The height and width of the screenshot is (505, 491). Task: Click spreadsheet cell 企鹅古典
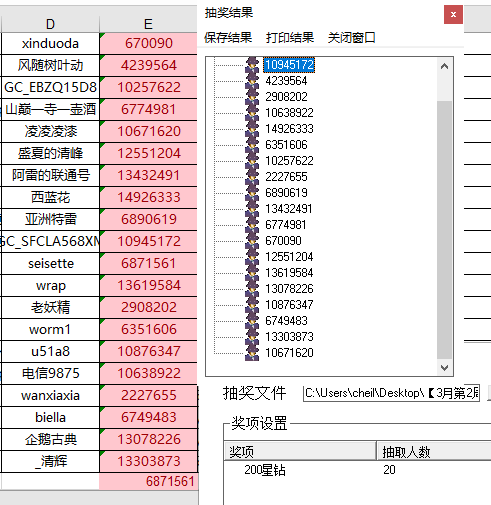click(x=50, y=439)
